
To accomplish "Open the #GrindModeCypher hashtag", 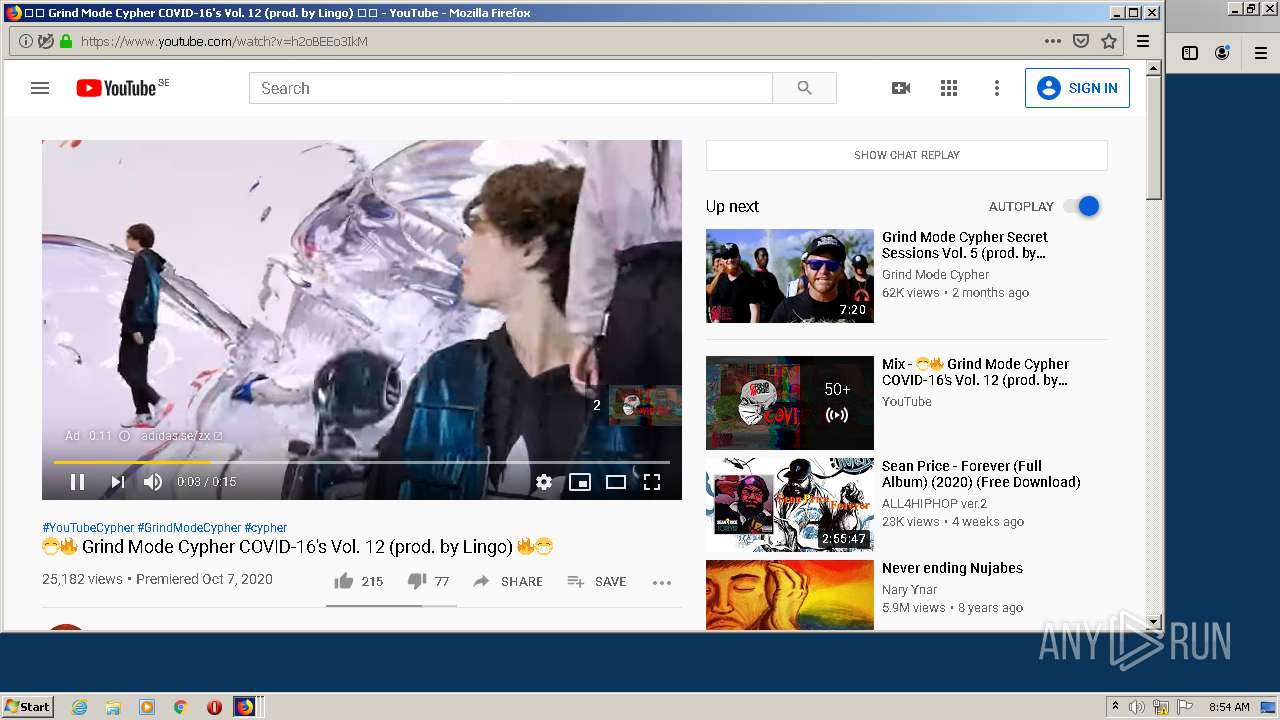I will pyautogui.click(x=190, y=528).
